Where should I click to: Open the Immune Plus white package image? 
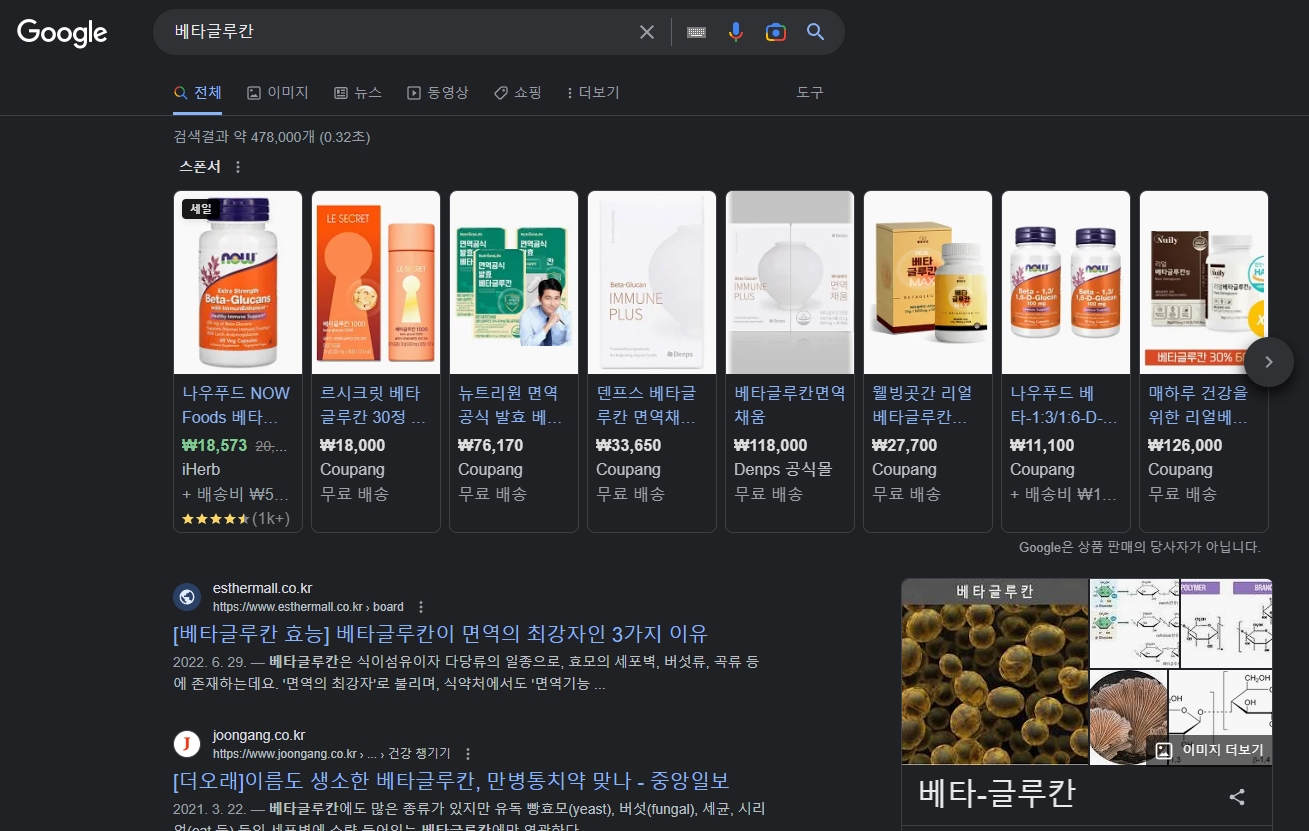coord(652,282)
